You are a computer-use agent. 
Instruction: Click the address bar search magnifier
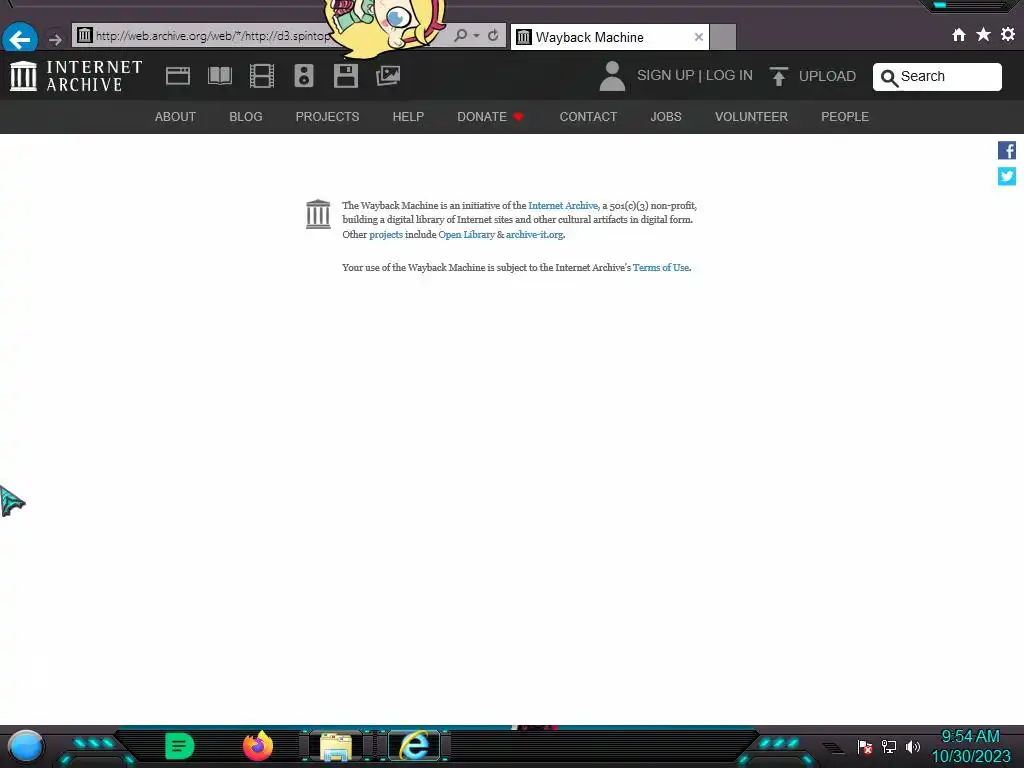[x=460, y=35]
